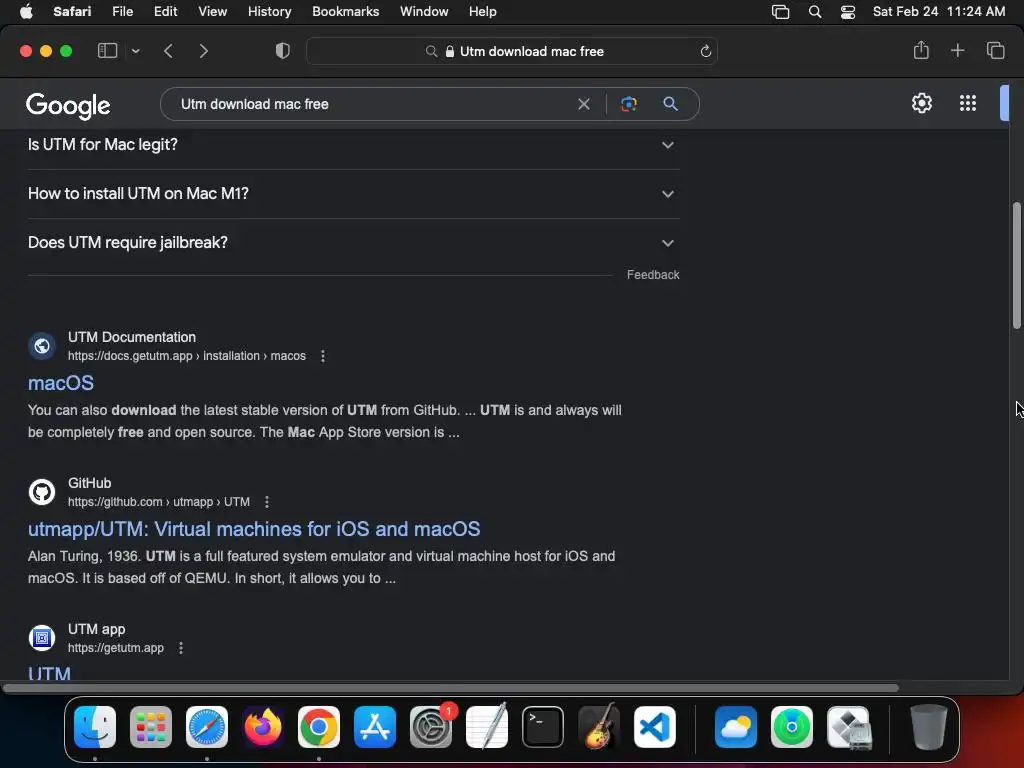This screenshot has height=768, width=1024.
Task: Open Spotlight search in menu bar
Action: [815, 12]
